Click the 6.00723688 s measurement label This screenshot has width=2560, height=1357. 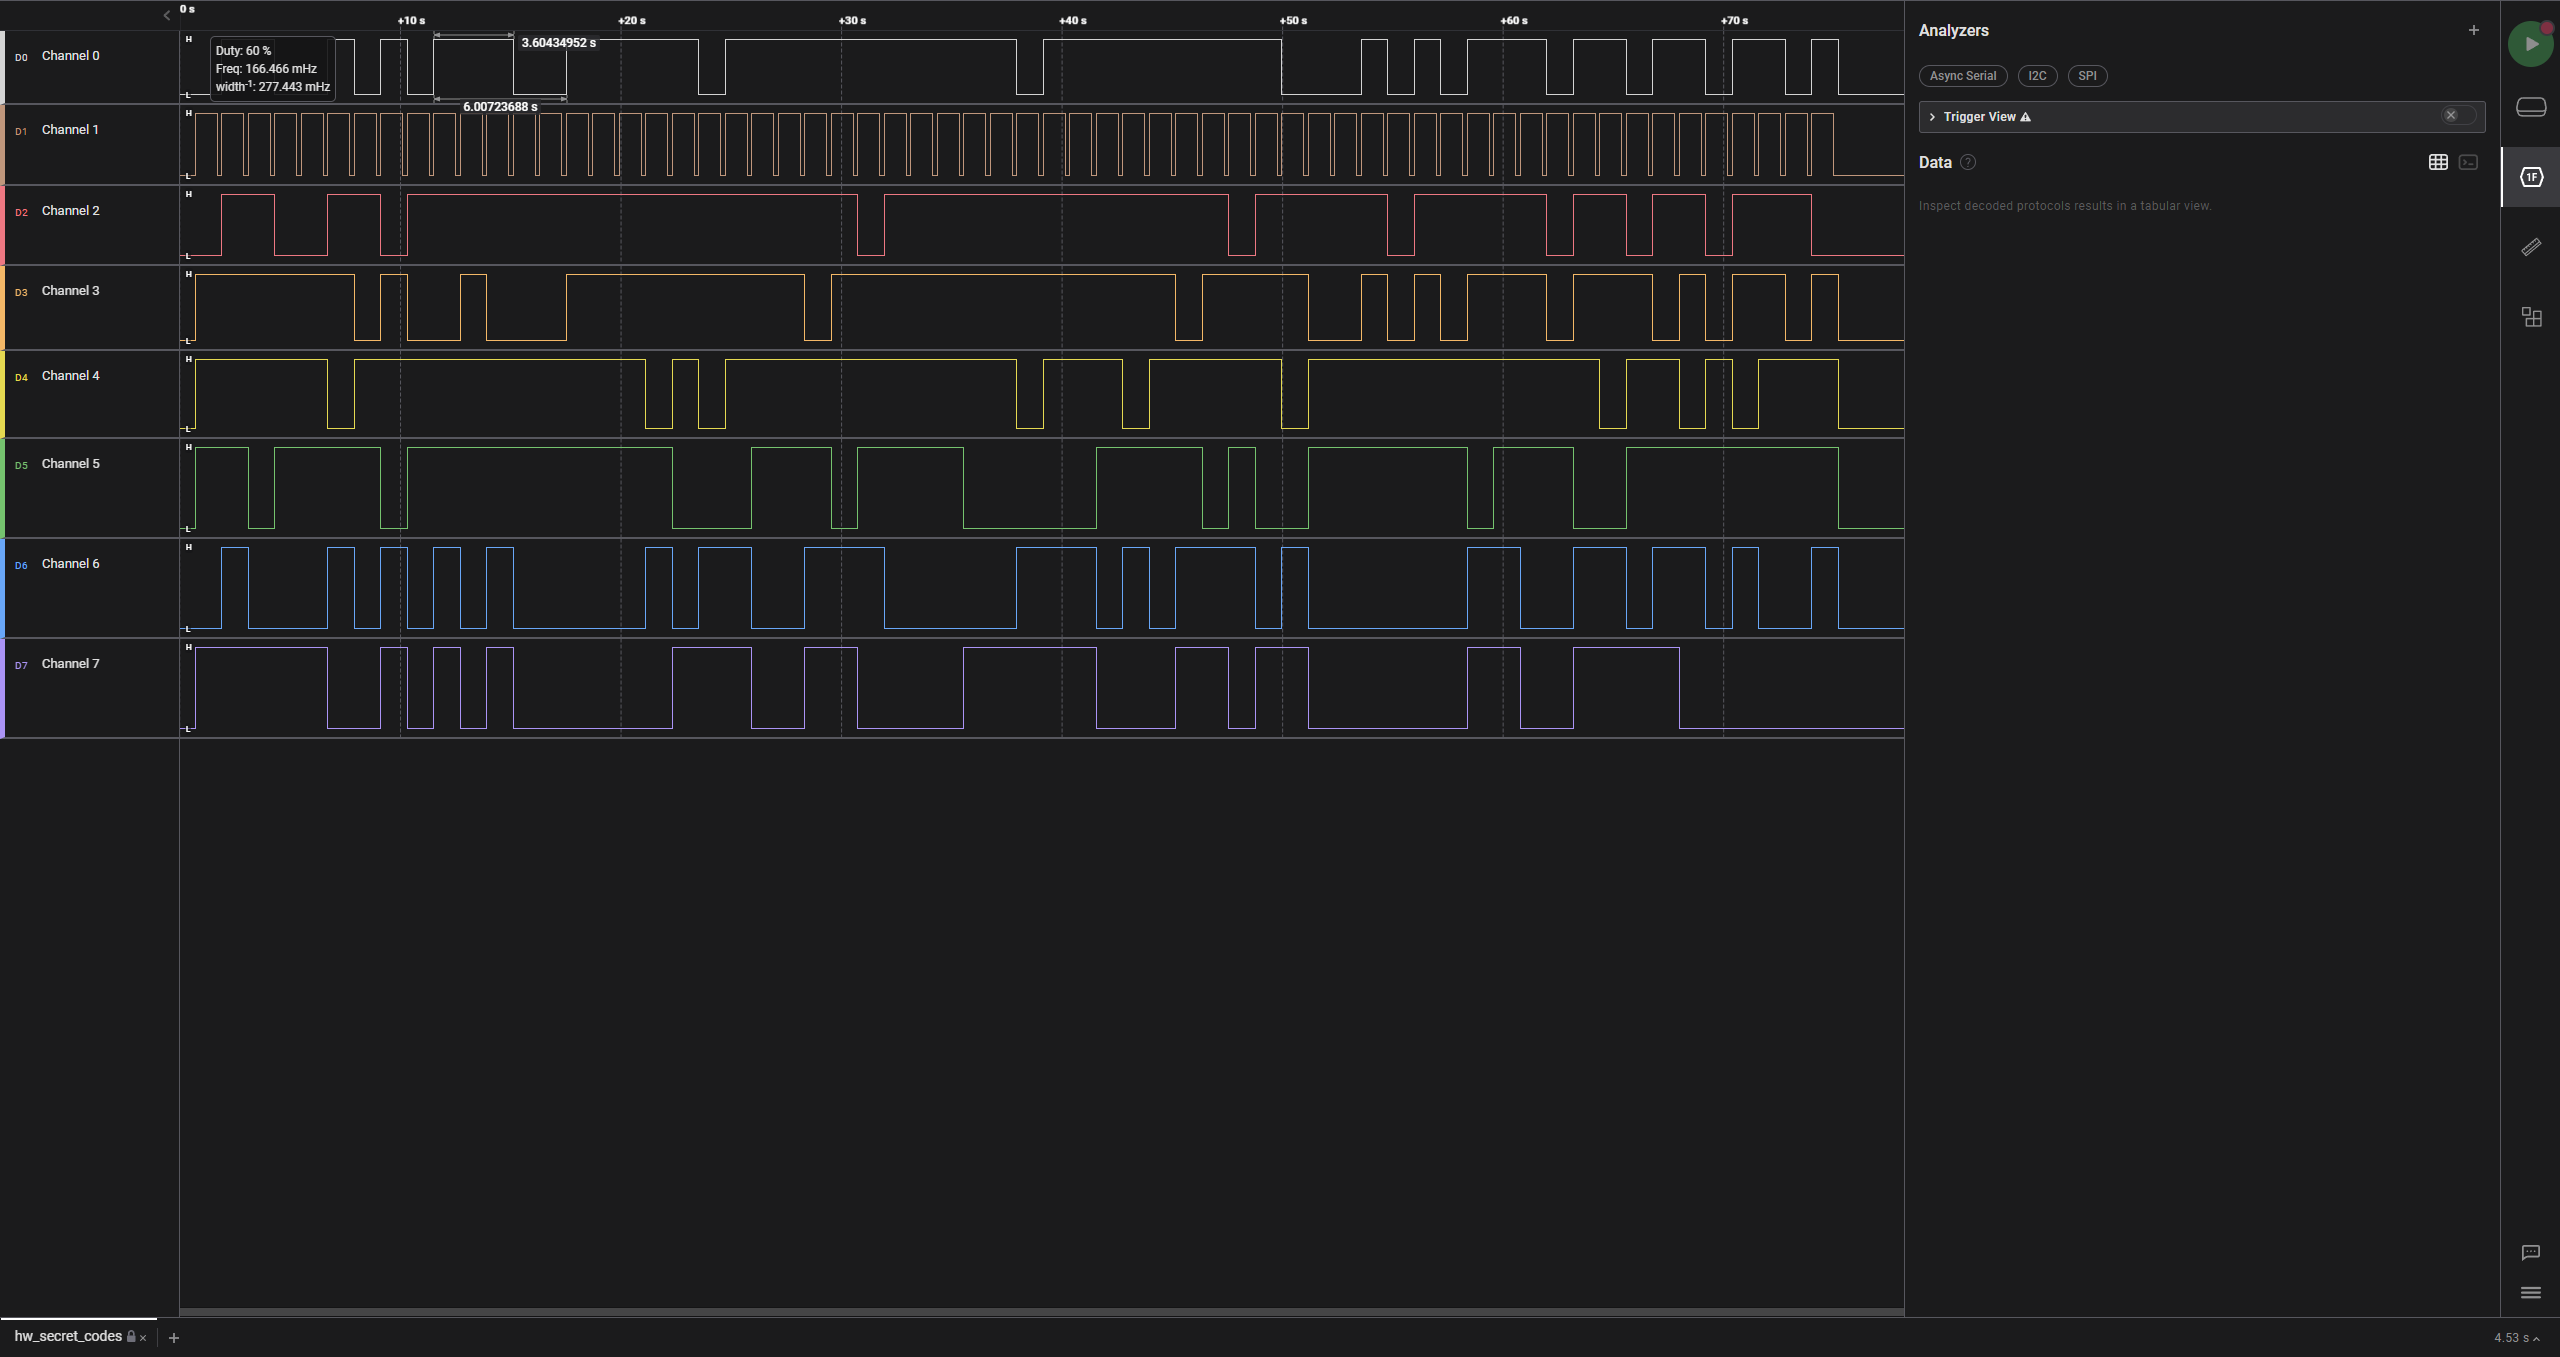500,107
